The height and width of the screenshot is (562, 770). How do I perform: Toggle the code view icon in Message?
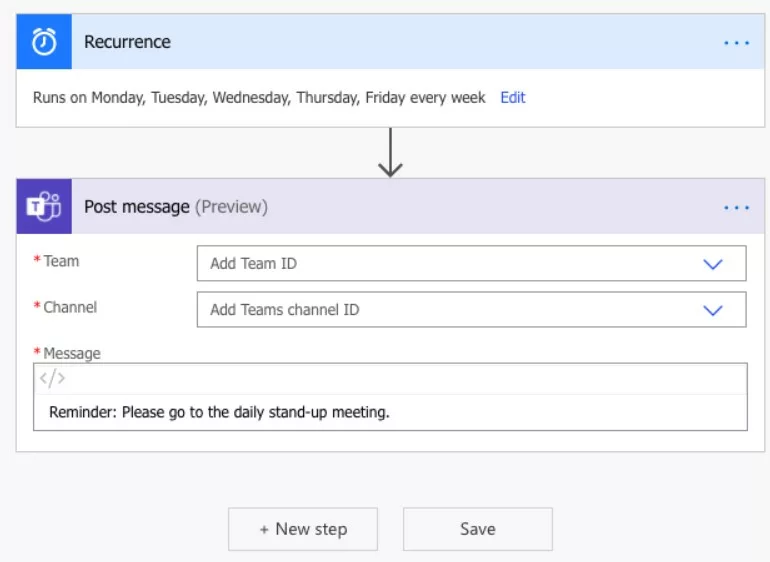coord(52,378)
